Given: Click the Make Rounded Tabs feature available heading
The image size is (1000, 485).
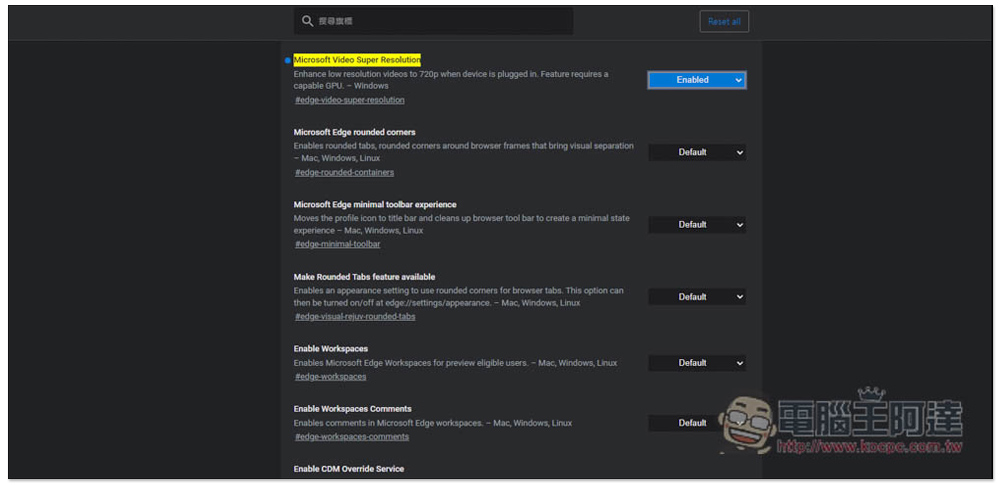Looking at the screenshot, I should [x=364, y=277].
